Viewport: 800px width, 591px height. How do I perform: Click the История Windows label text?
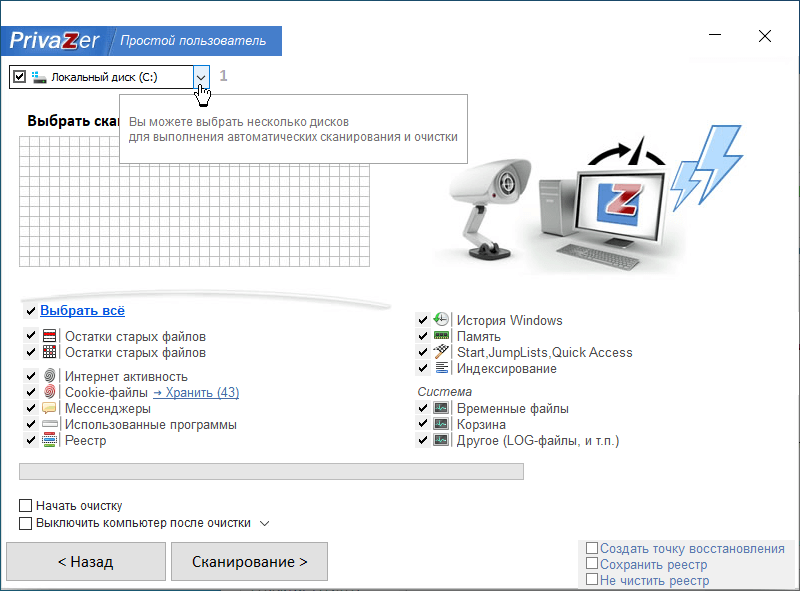tap(510, 321)
